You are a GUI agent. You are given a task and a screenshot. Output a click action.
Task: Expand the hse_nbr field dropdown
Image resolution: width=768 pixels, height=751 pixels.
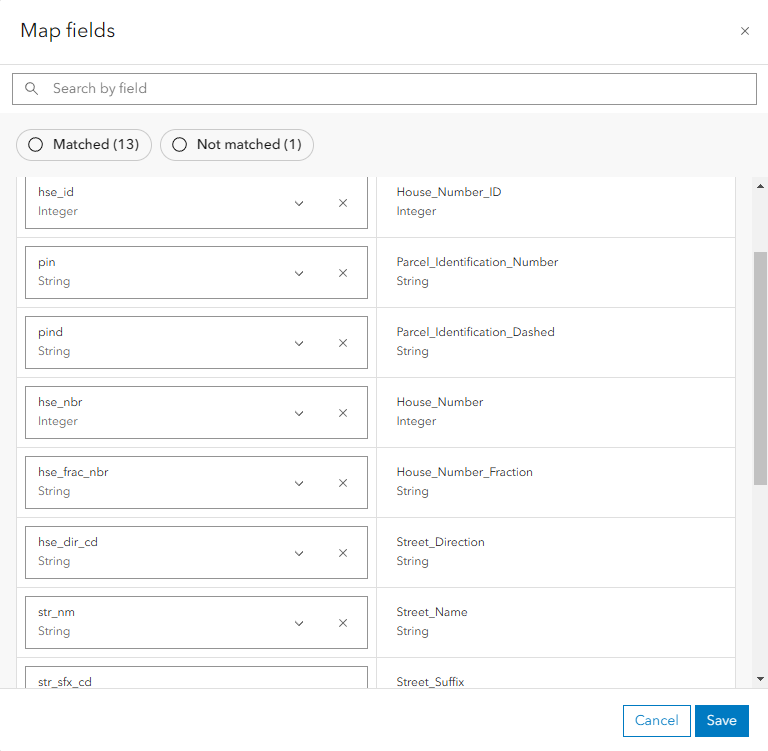299,413
